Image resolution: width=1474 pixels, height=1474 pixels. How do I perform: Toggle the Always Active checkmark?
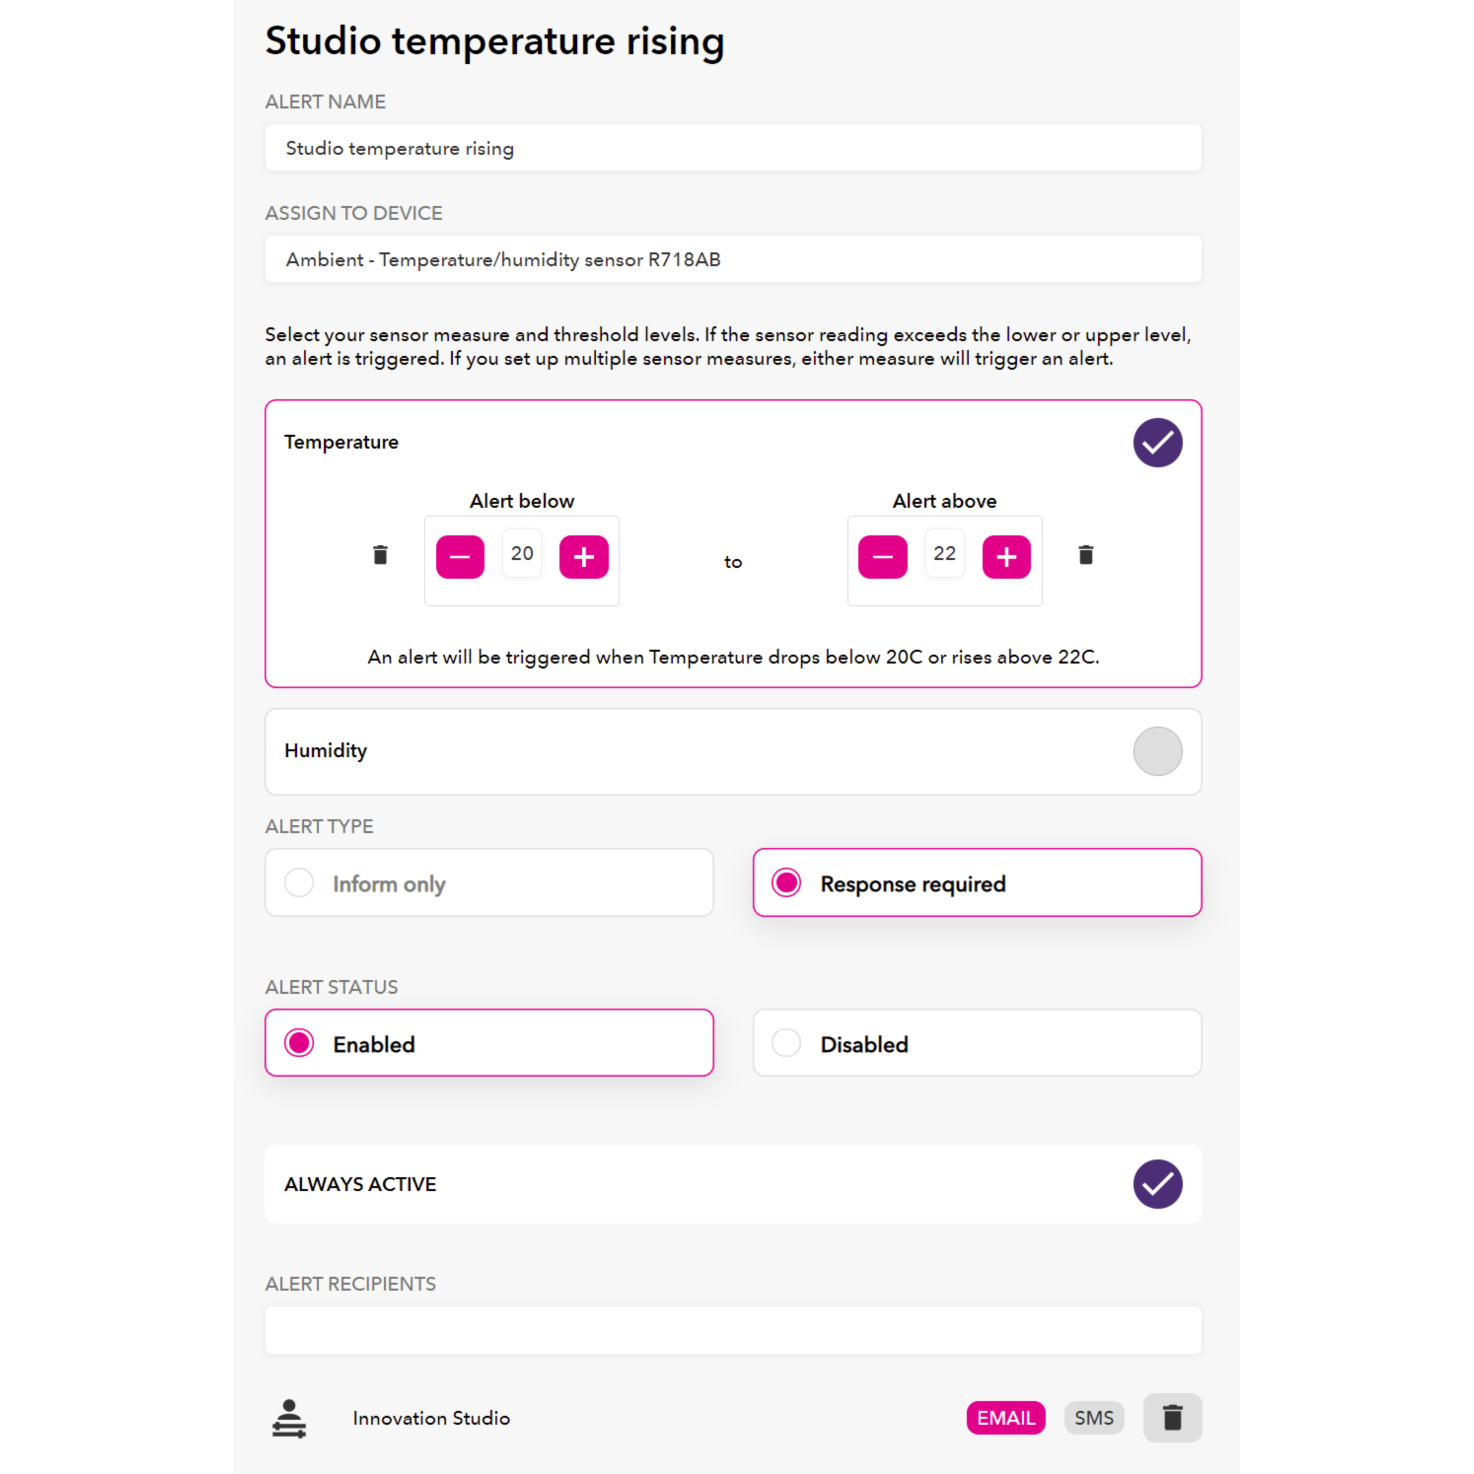pyautogui.click(x=1158, y=1184)
